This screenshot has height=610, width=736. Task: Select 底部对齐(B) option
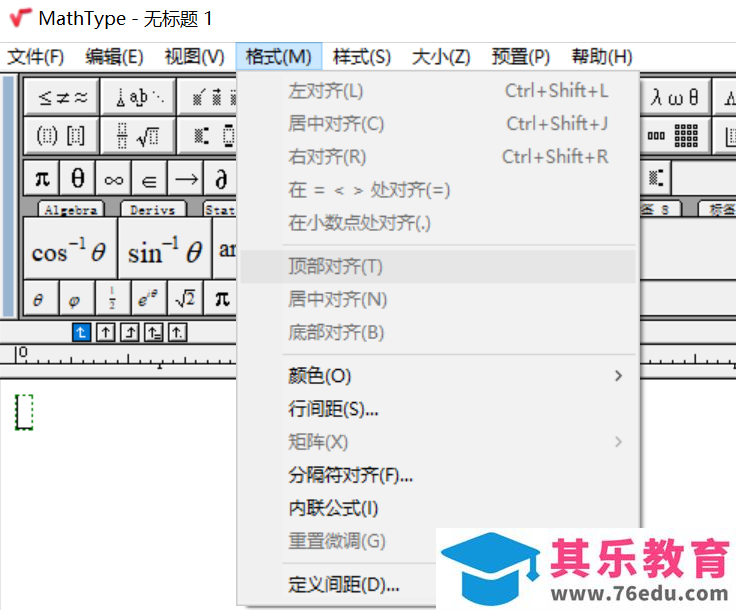tap(438, 333)
